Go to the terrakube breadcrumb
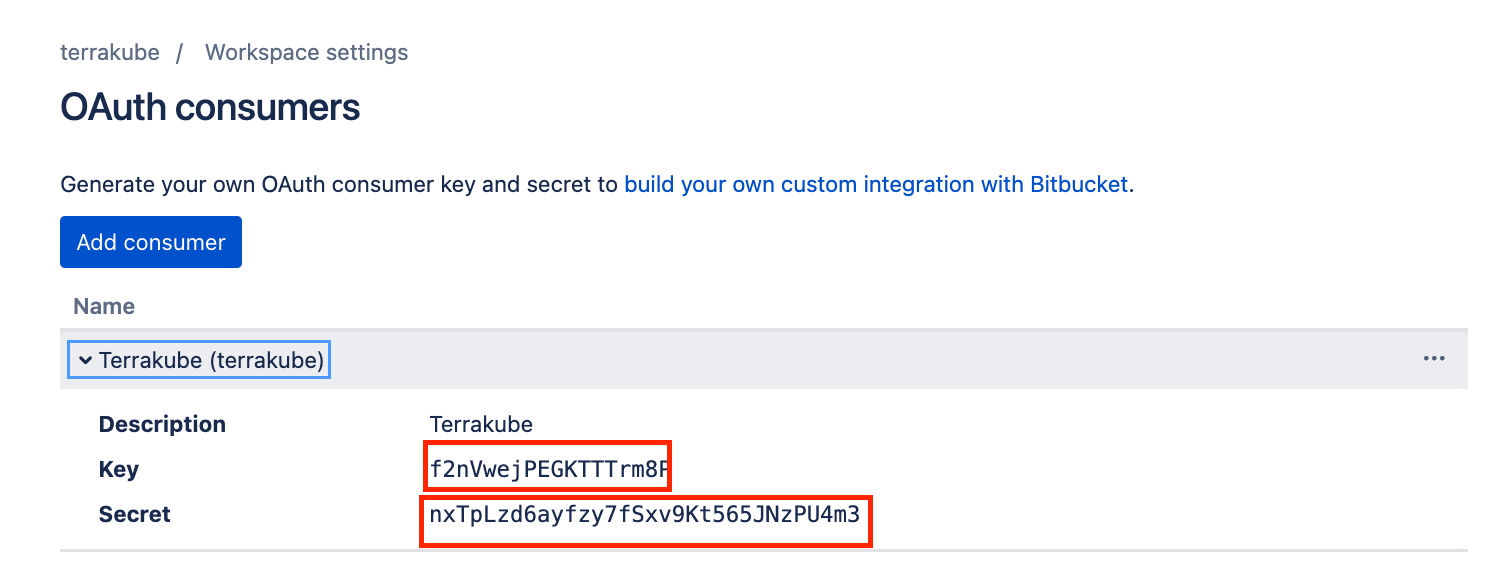Viewport: 1488px width, 562px height. [110, 52]
